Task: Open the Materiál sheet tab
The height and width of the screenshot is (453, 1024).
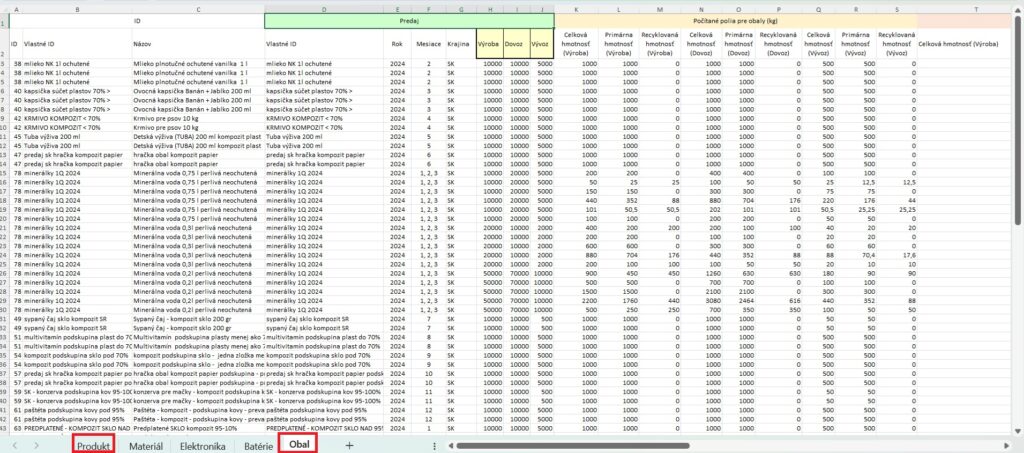Action: click(146, 444)
